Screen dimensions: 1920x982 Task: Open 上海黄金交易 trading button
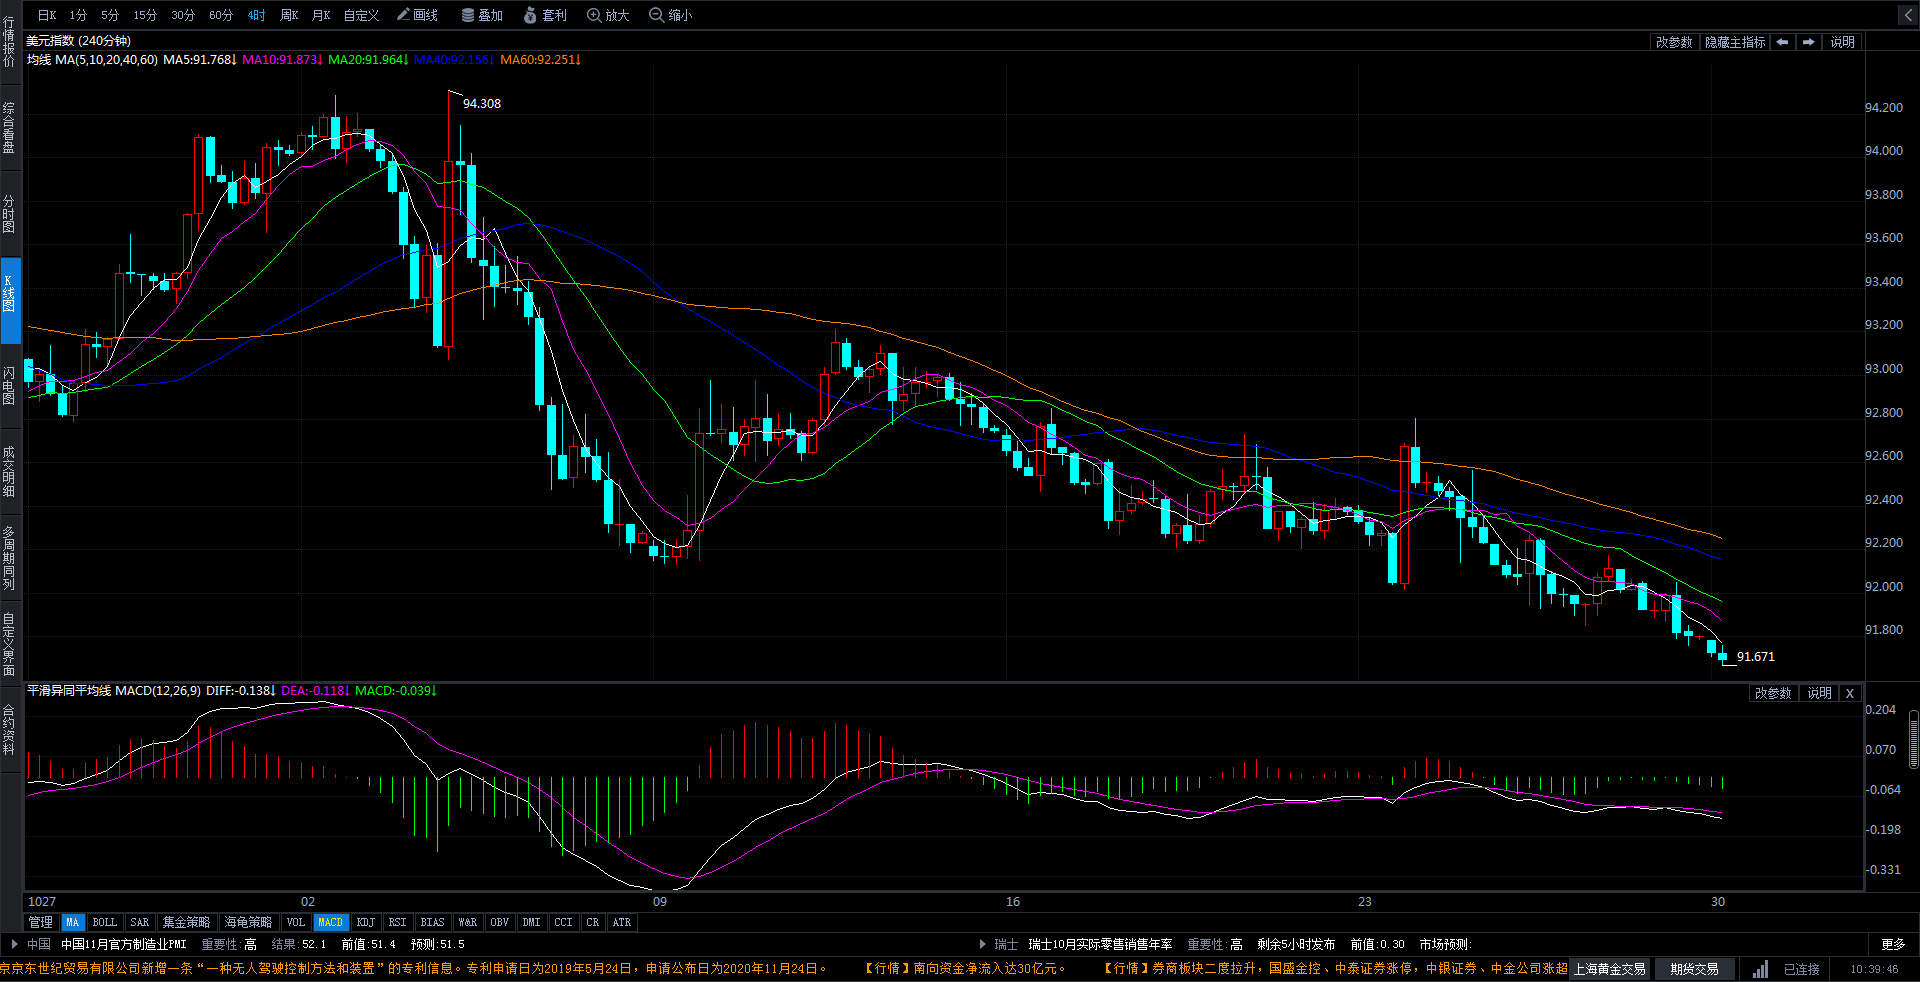[x=1610, y=969]
